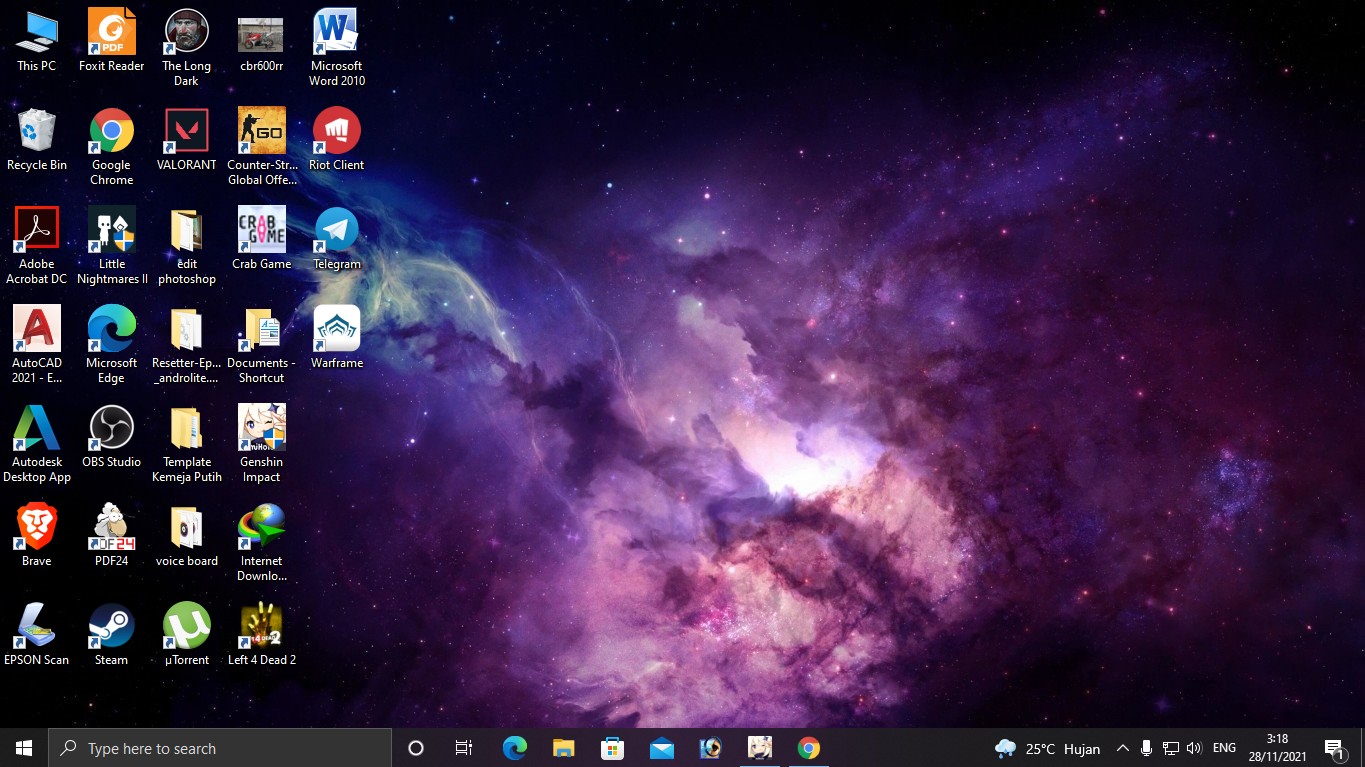Open Microsoft Store from the taskbar
This screenshot has width=1365, height=767.
tap(613, 748)
